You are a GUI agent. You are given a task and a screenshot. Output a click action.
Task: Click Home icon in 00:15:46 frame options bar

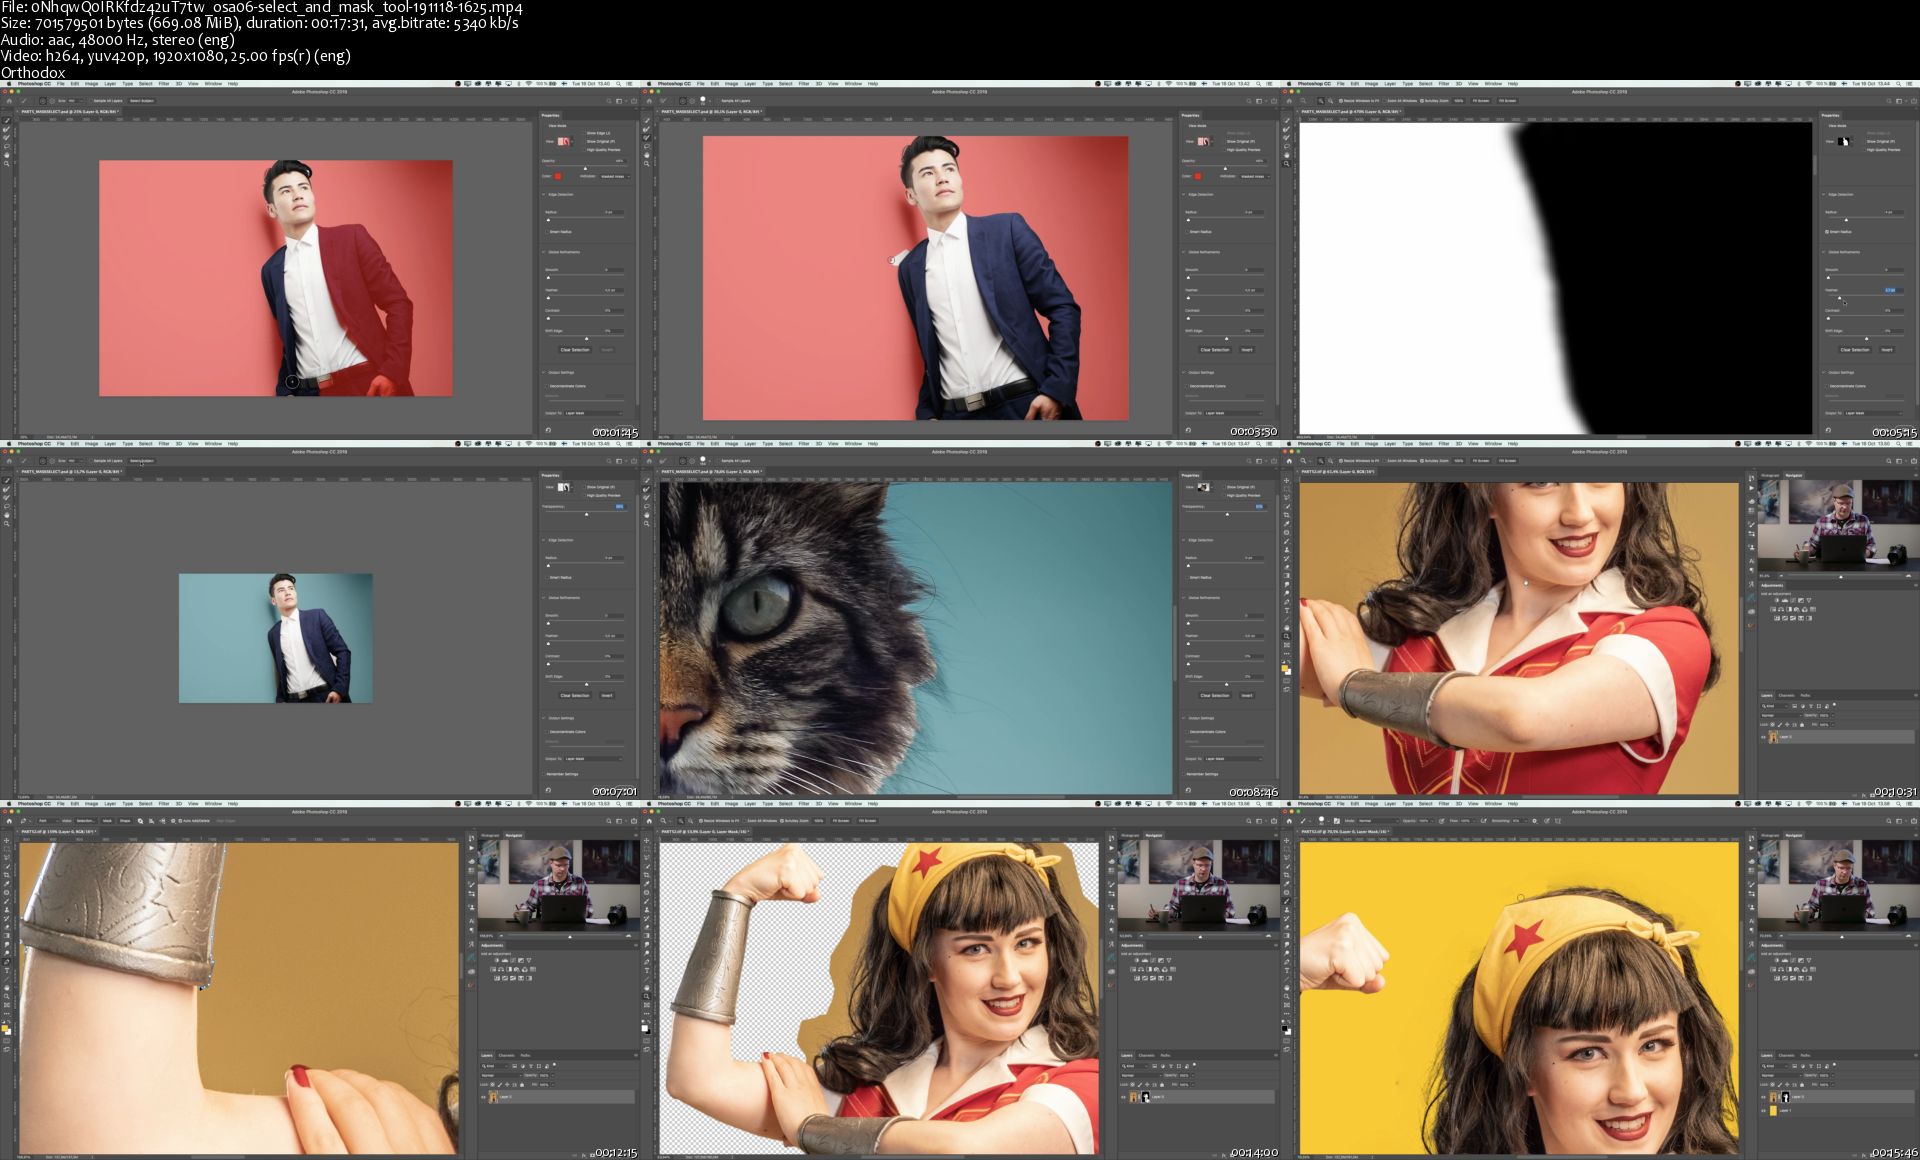click(x=1290, y=821)
